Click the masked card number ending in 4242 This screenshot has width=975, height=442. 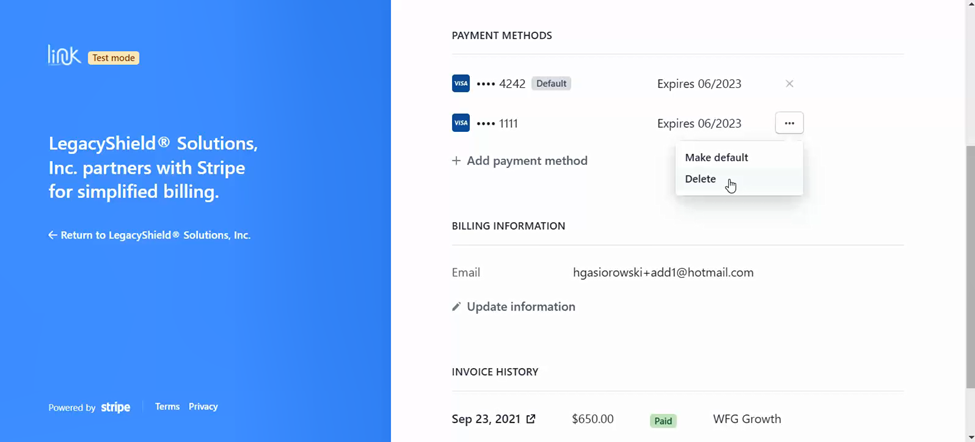click(x=501, y=84)
